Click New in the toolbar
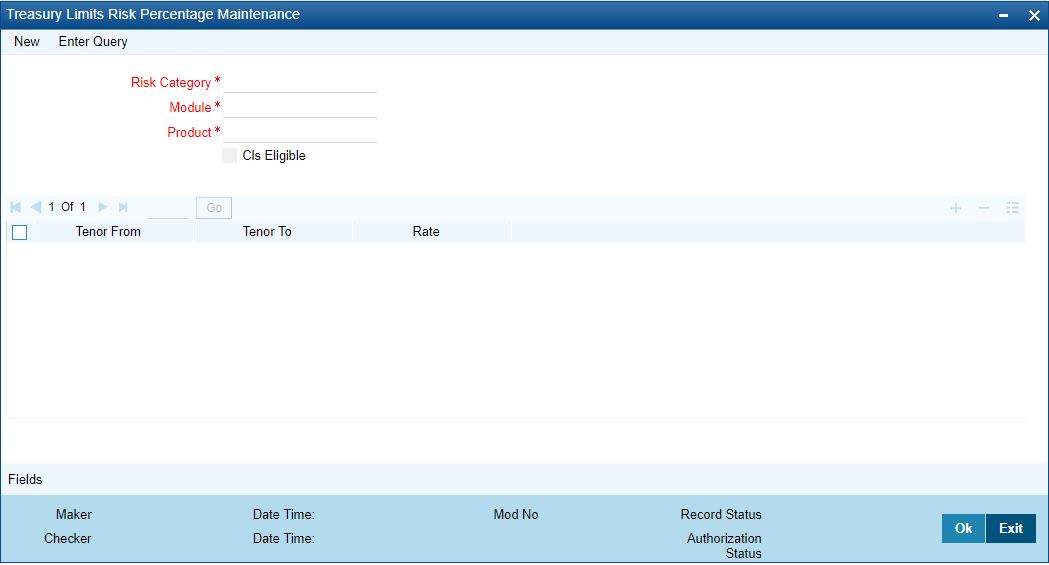The width and height of the screenshot is (1049, 565). click(27, 41)
